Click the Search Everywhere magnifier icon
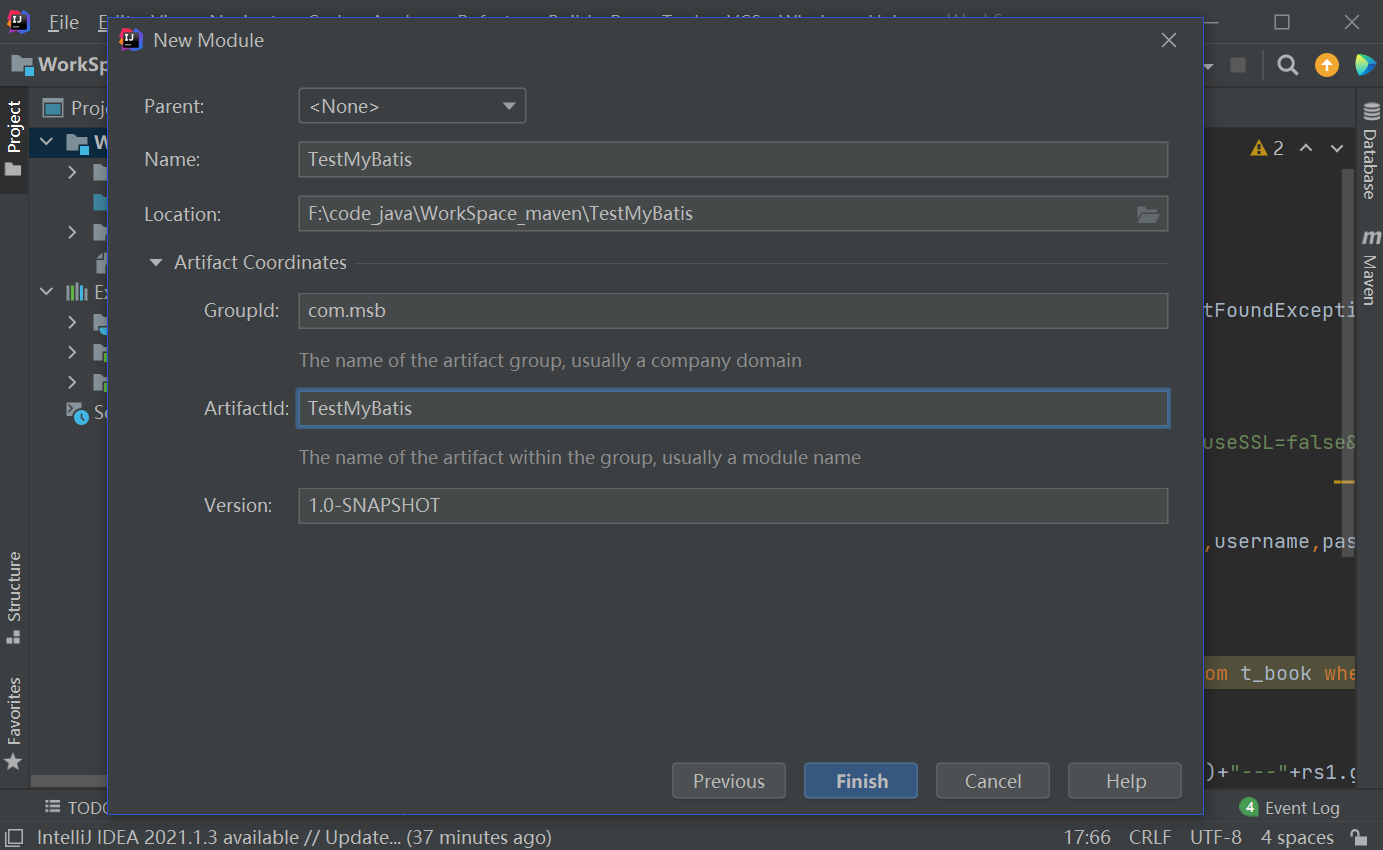 [x=1288, y=66]
